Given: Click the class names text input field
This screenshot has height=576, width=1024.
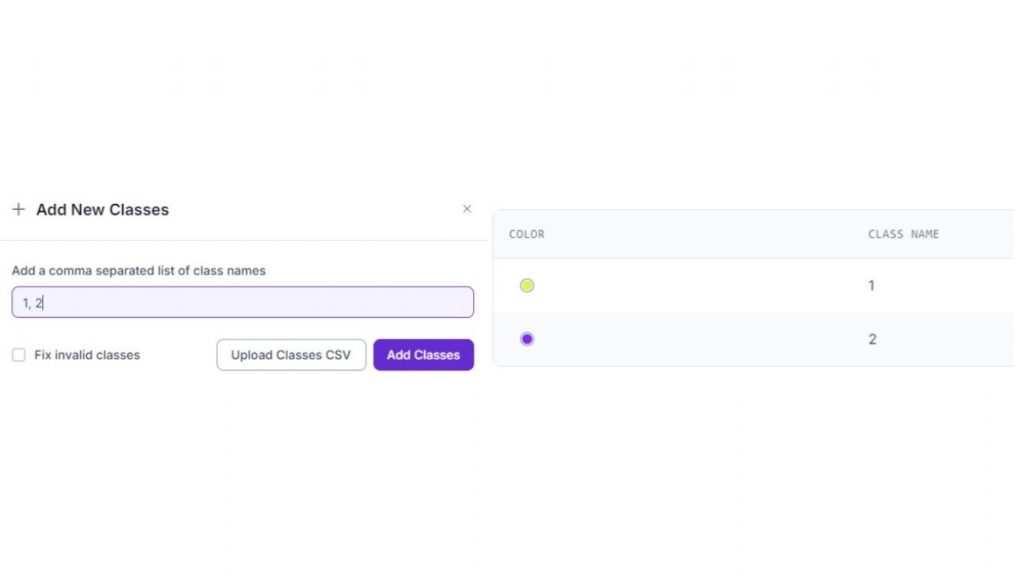Looking at the screenshot, I should (x=242, y=302).
